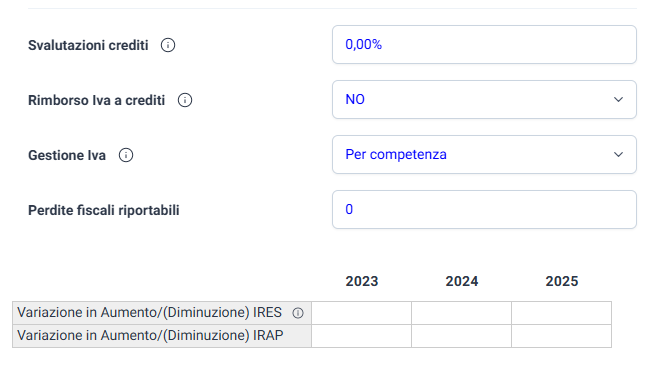
Task: Click info icon next to Svalutazioni crediti
Action: [168, 45]
